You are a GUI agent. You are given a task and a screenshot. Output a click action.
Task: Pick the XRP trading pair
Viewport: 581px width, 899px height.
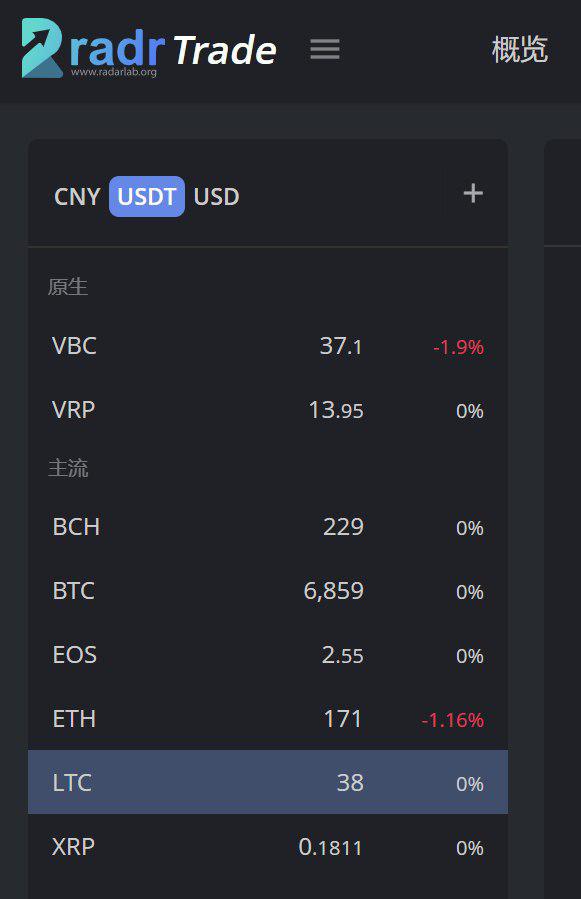pyautogui.click(x=268, y=847)
